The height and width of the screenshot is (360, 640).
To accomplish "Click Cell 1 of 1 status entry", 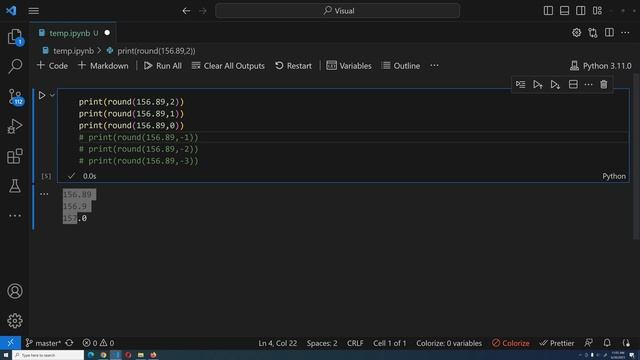I will [x=390, y=343].
